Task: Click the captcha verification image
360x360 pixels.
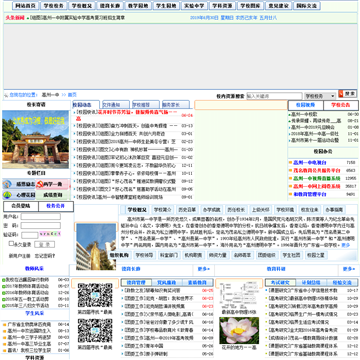Action: (x=50, y=234)
